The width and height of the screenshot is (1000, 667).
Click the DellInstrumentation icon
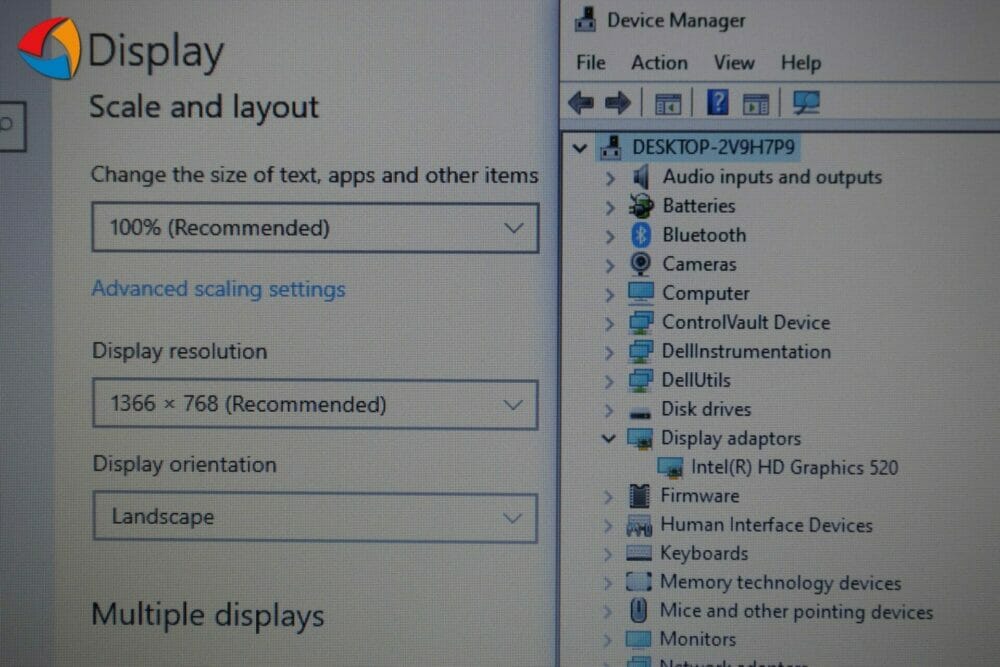pos(640,351)
